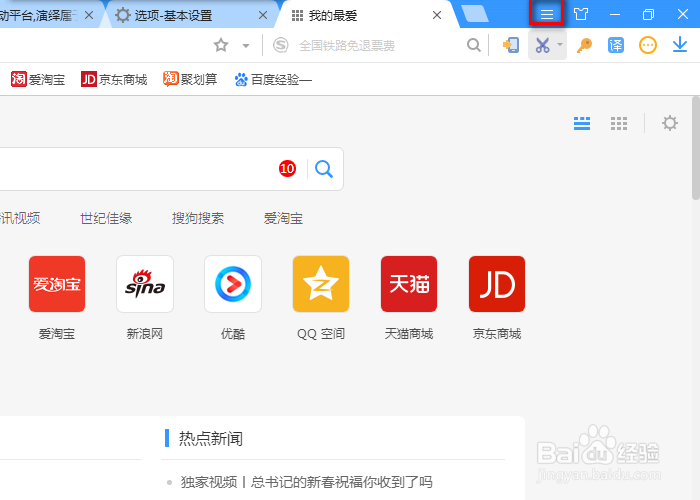This screenshot has height=500, width=700.
Task: Open the 独家视频 news headline
Action: click(306, 482)
